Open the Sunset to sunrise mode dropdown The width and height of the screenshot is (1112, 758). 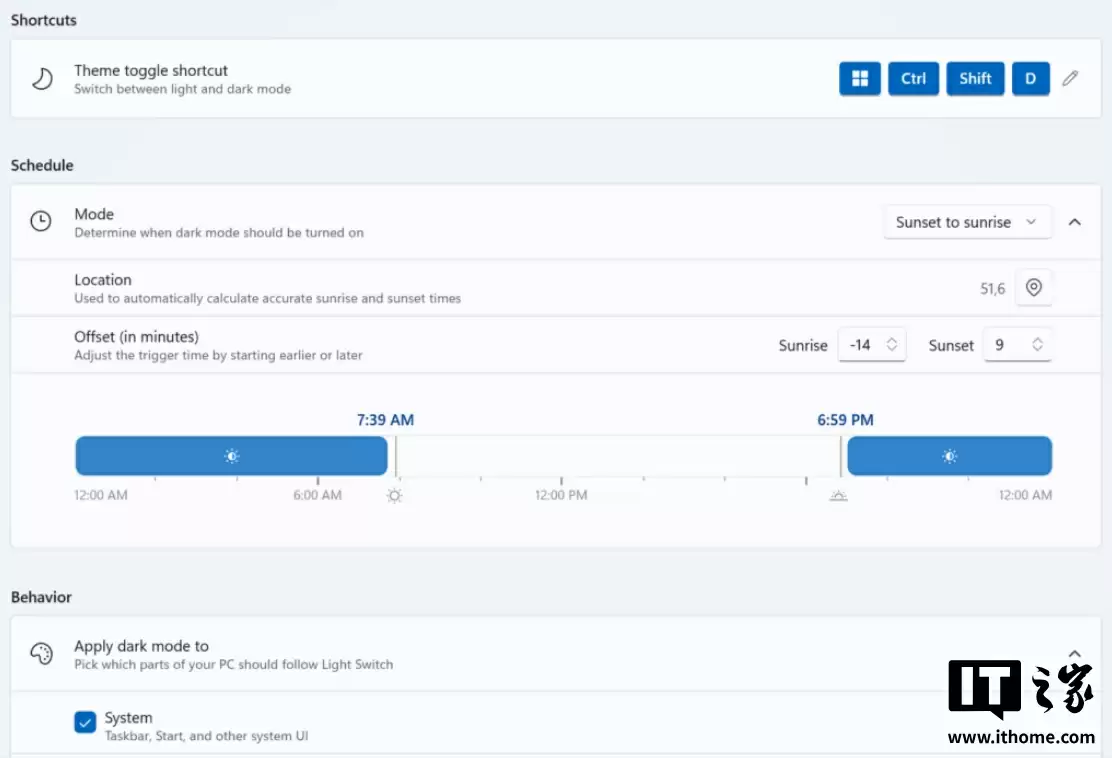coord(966,222)
